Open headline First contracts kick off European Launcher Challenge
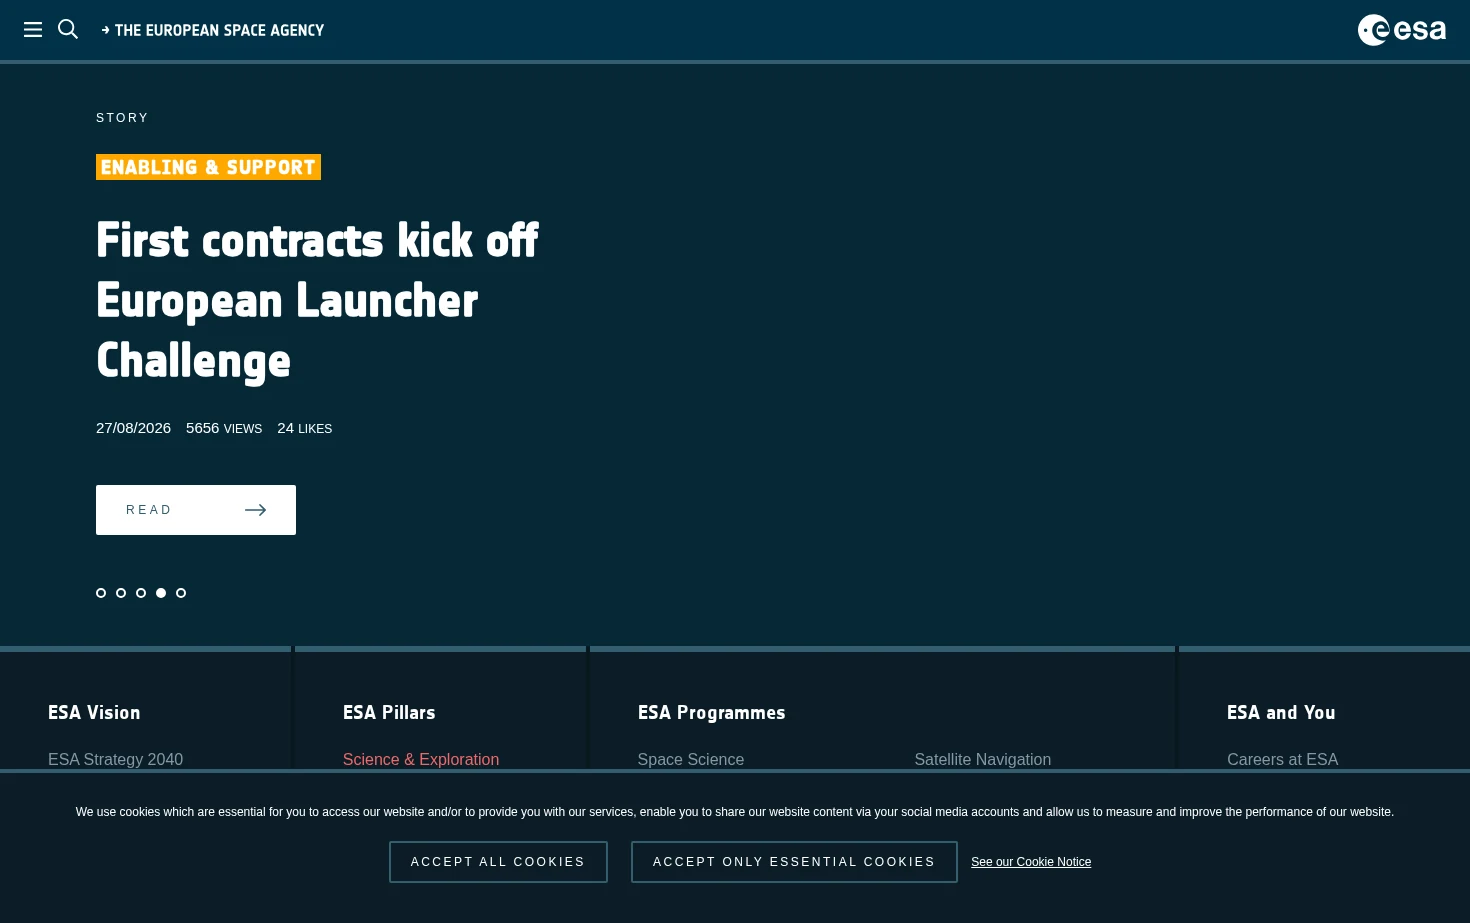The height and width of the screenshot is (923, 1470). [317, 300]
